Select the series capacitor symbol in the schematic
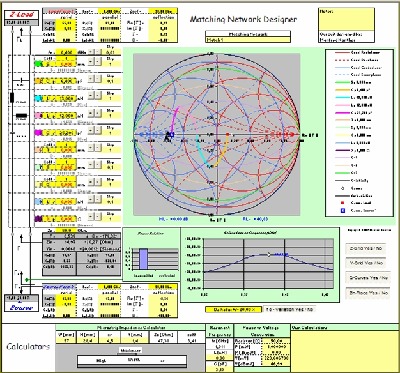Viewport: 400px width, 373px height. pos(21,81)
